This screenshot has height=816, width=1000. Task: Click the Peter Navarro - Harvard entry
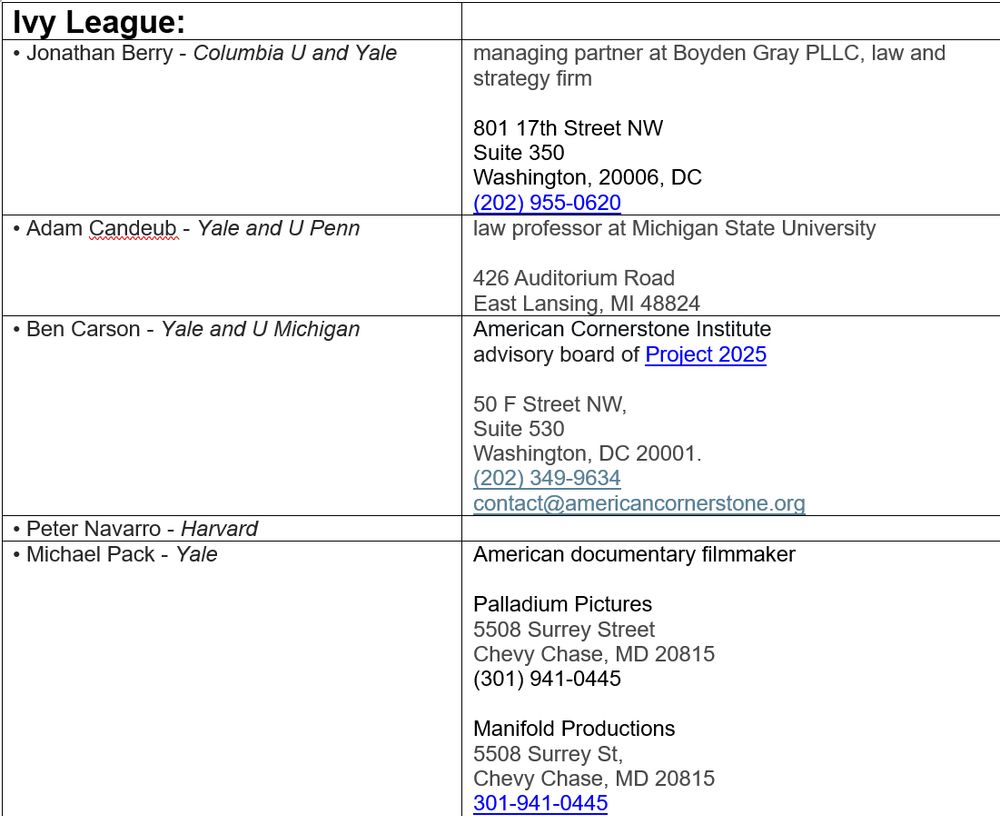tap(135, 529)
